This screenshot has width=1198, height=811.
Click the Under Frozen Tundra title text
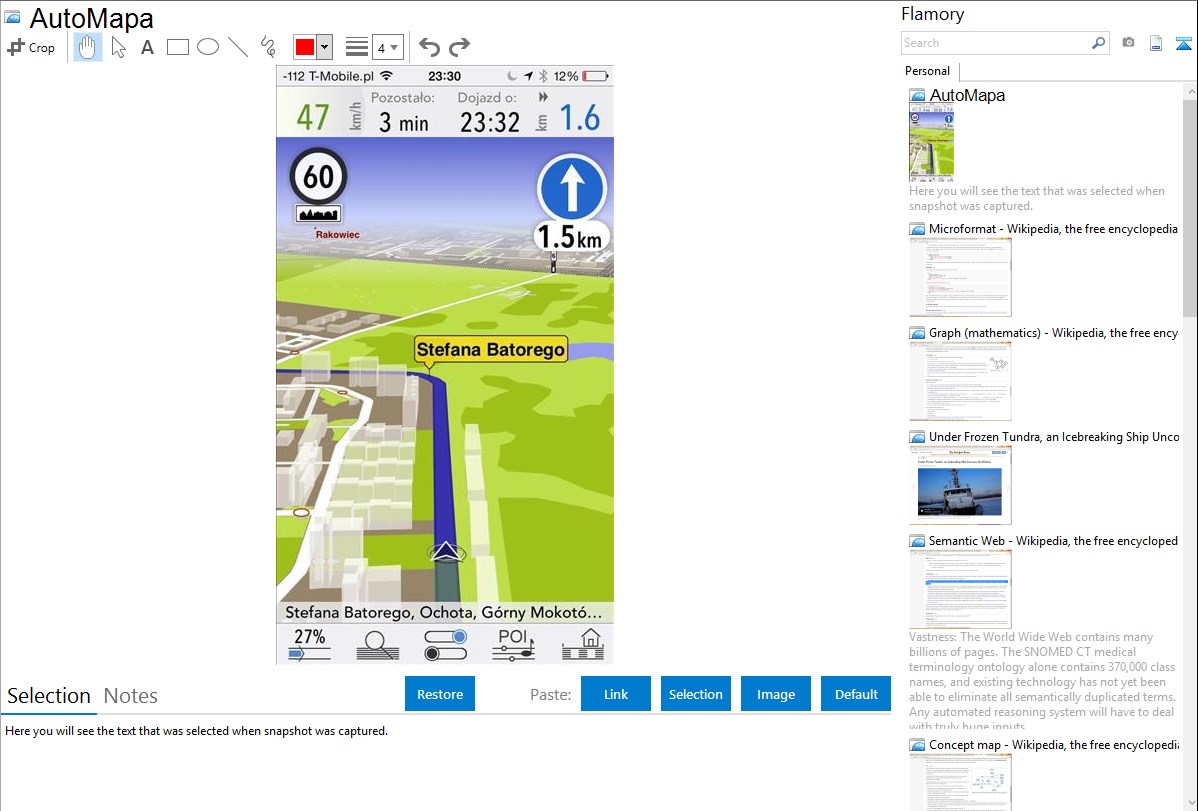tap(1054, 436)
